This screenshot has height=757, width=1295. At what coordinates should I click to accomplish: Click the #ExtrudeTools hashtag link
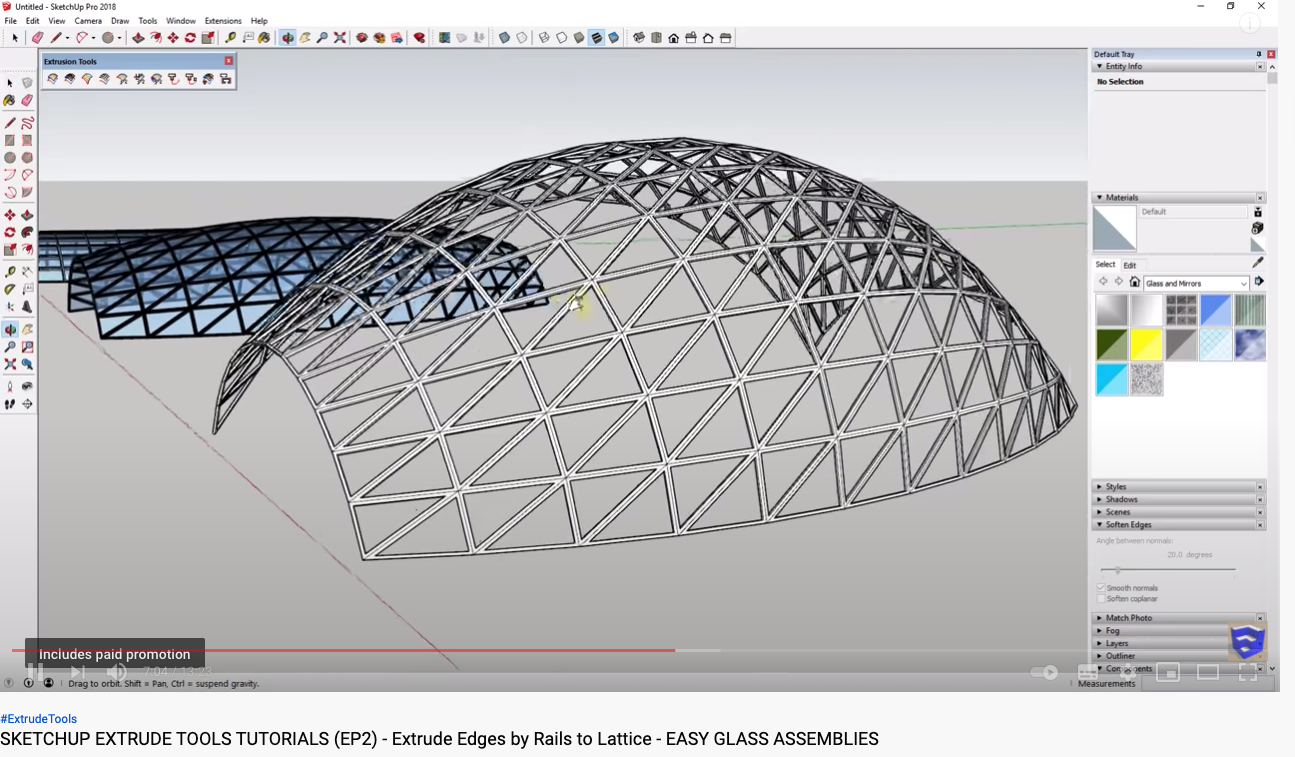pyautogui.click(x=39, y=719)
